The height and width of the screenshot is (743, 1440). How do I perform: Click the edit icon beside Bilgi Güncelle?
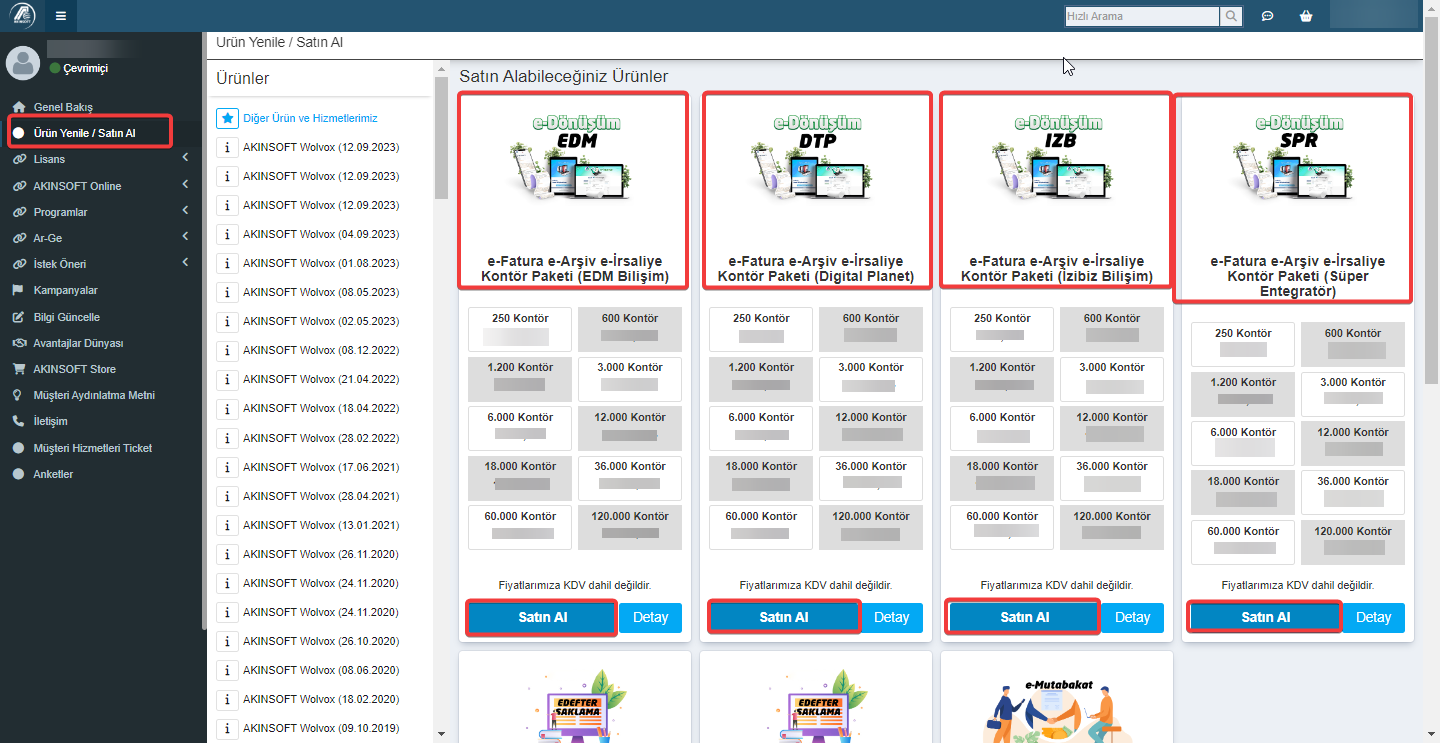[19, 317]
